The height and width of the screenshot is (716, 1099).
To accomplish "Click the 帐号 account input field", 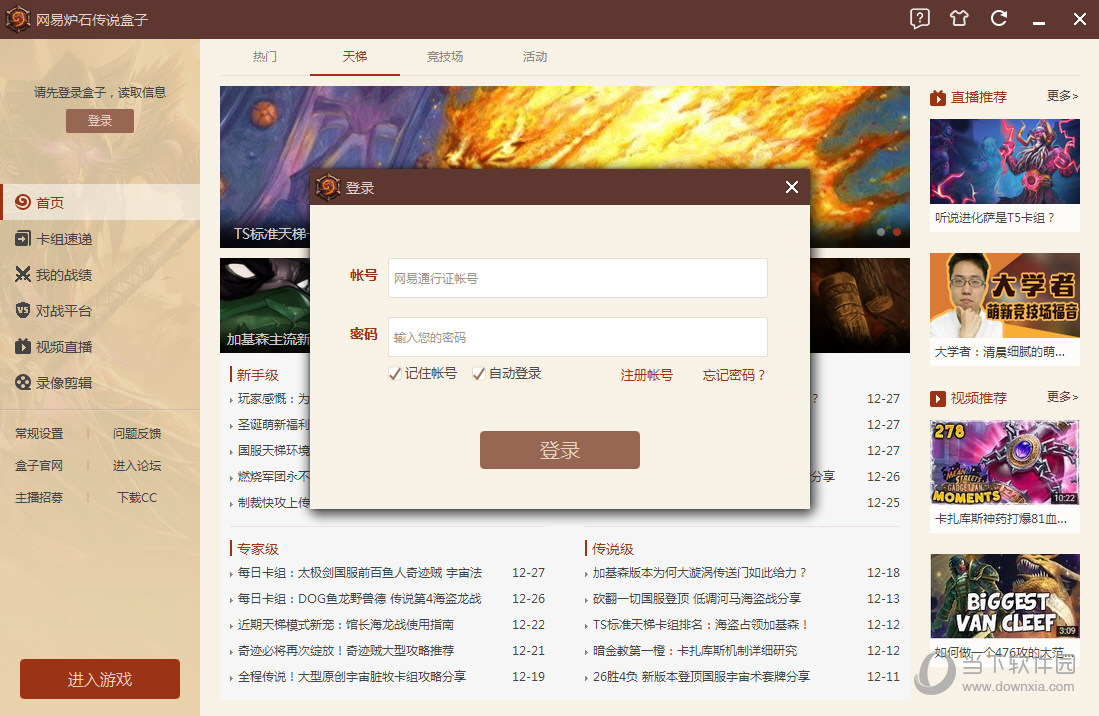I will coord(577,276).
